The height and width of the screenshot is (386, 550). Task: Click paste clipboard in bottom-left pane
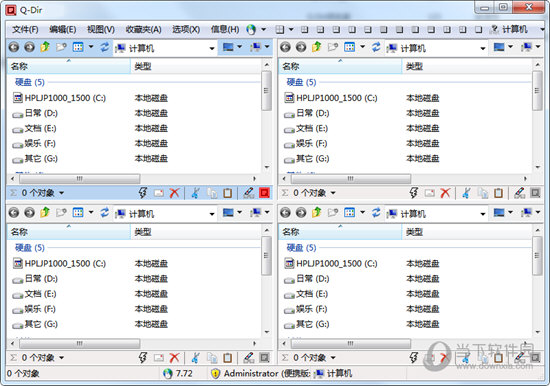(x=228, y=358)
